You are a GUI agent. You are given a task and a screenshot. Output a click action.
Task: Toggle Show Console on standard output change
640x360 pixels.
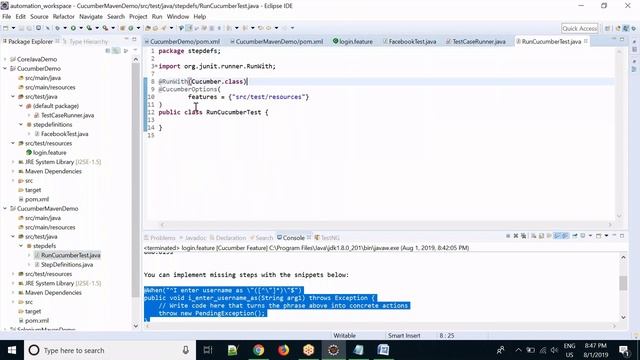pos(557,236)
